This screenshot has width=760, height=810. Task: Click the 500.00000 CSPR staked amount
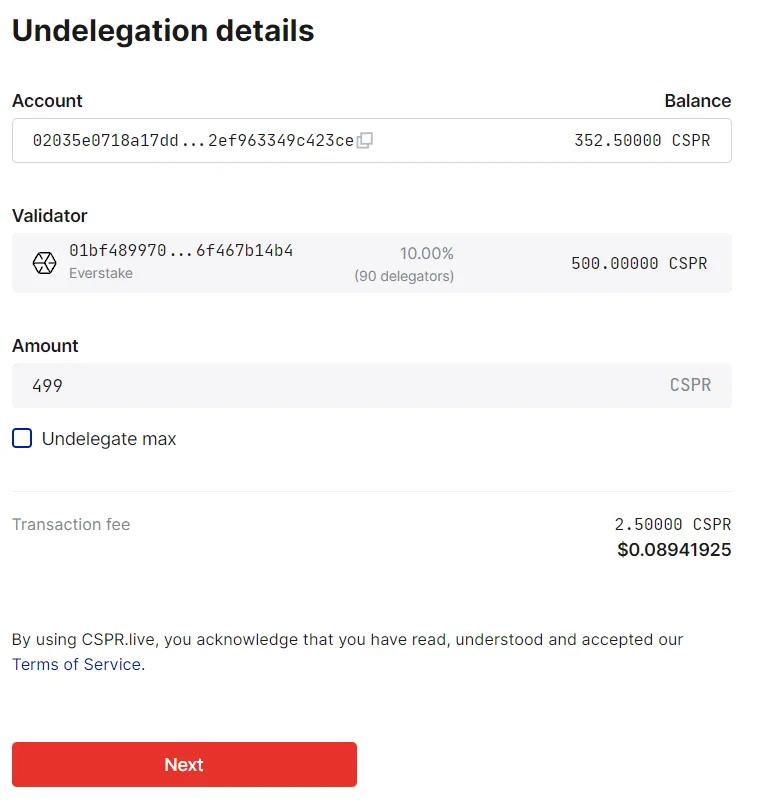point(638,263)
